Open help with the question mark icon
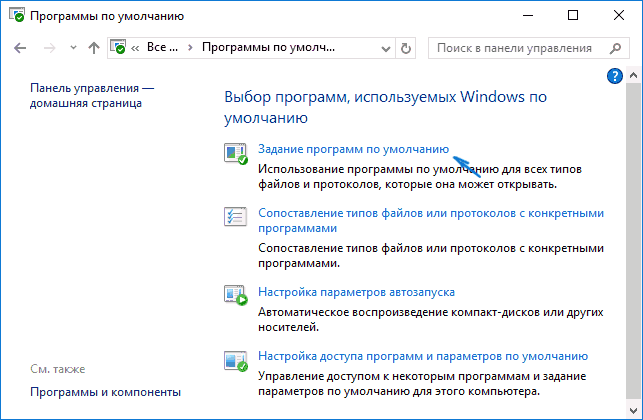Image resolution: width=643 pixels, height=420 pixels. pyautogui.click(x=615, y=76)
